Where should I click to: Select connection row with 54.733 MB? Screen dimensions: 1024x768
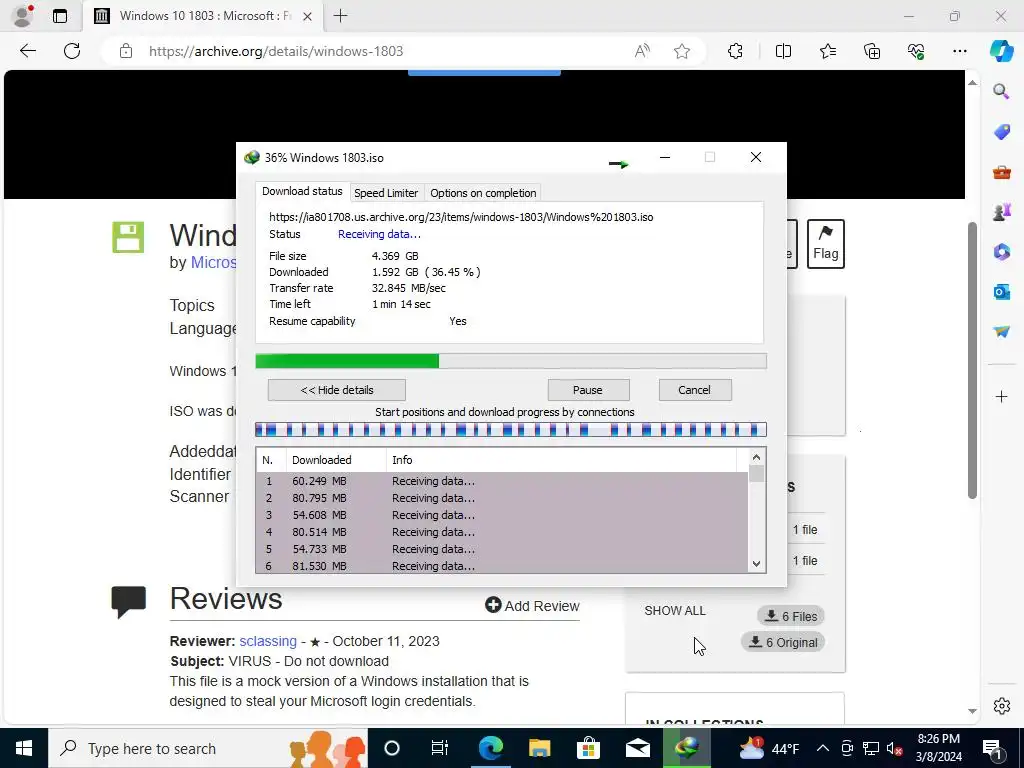coord(502,549)
